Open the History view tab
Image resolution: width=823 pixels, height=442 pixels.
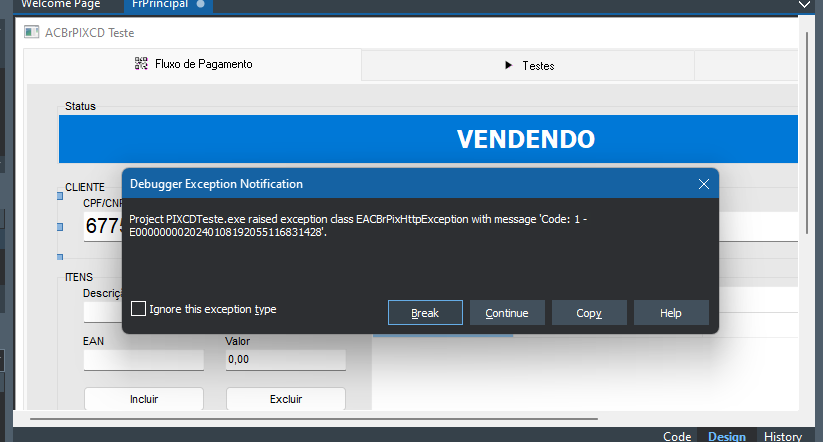pos(783,436)
